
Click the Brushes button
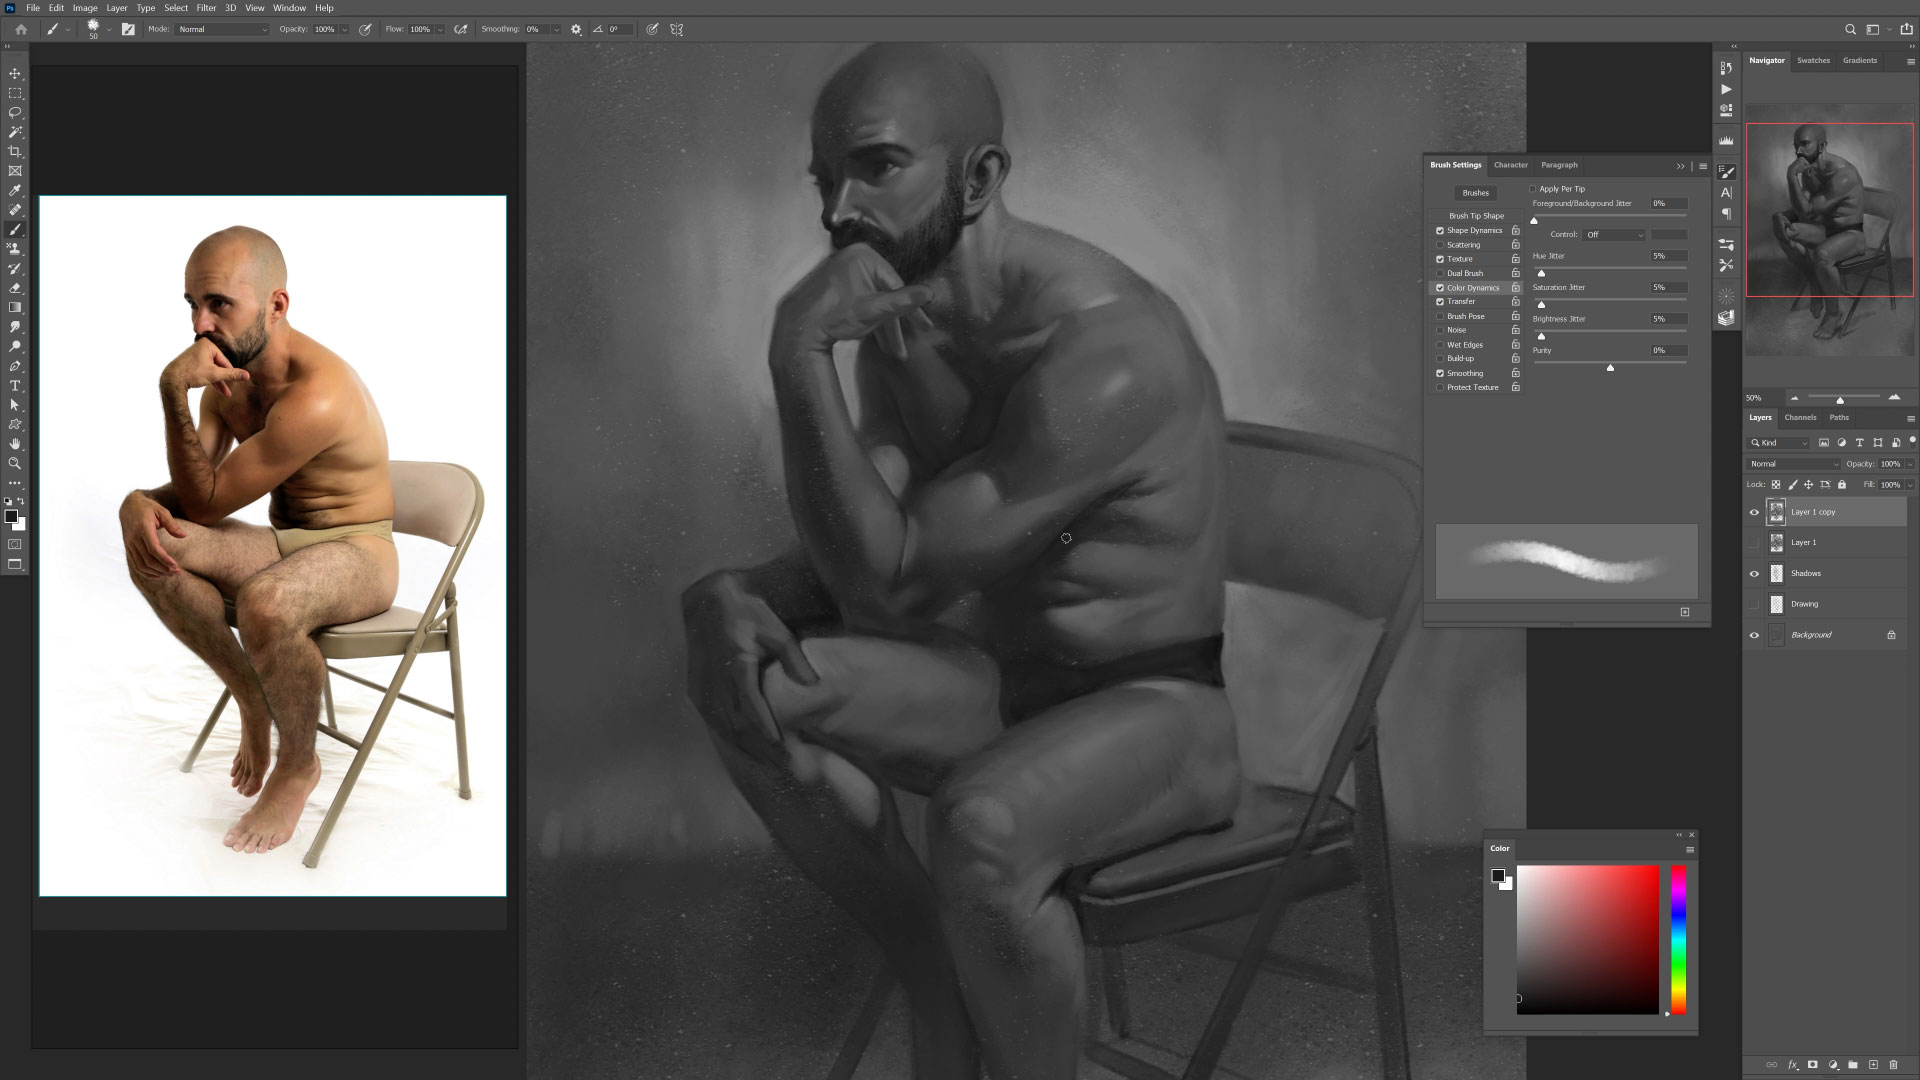1475,193
